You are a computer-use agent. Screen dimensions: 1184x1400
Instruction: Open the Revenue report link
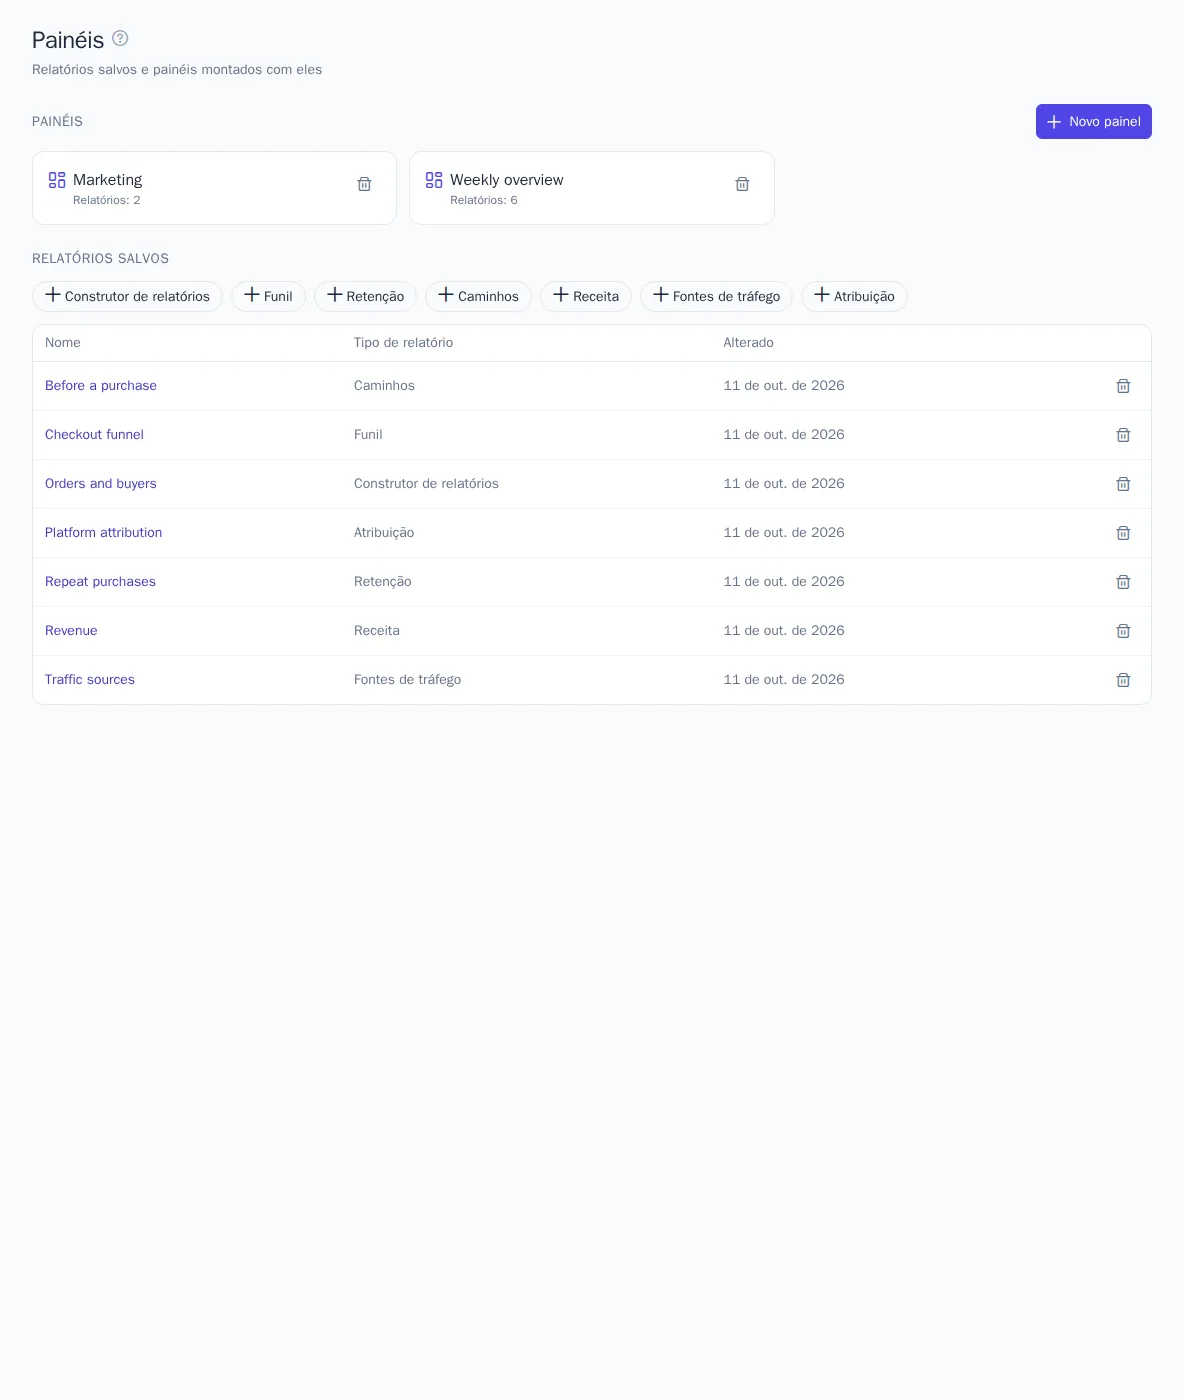click(x=71, y=631)
